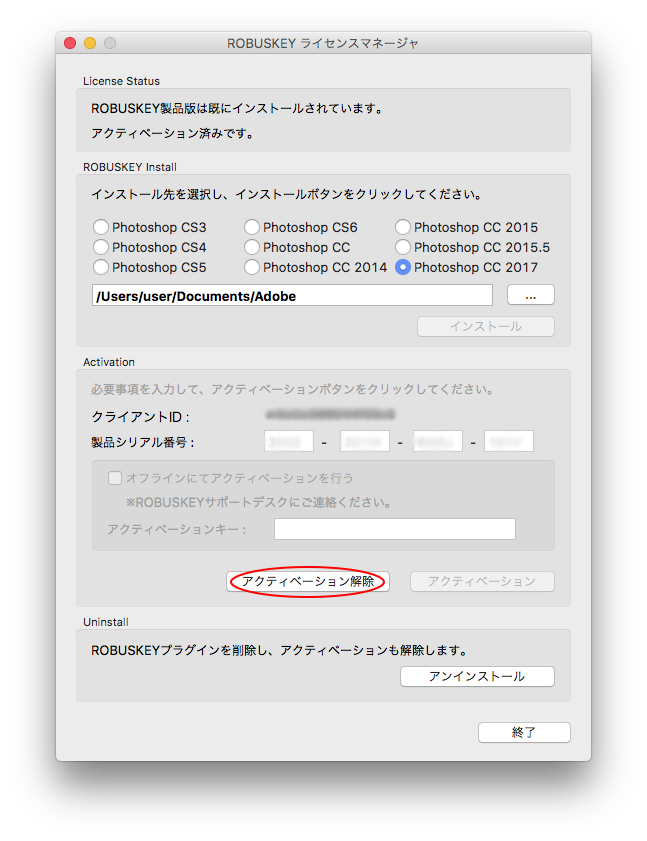Toggle offline activation checkbox
The width and height of the screenshot is (647, 841).
click(x=115, y=478)
